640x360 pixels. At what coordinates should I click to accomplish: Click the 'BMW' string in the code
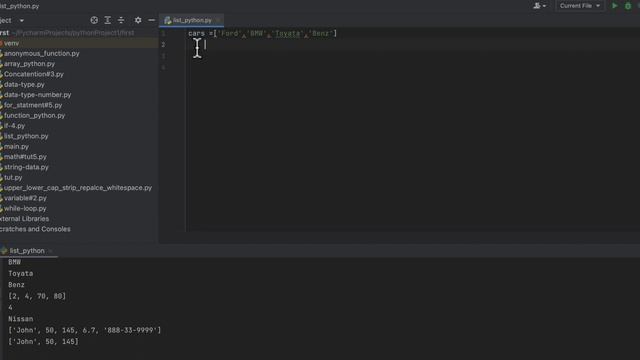(x=256, y=33)
